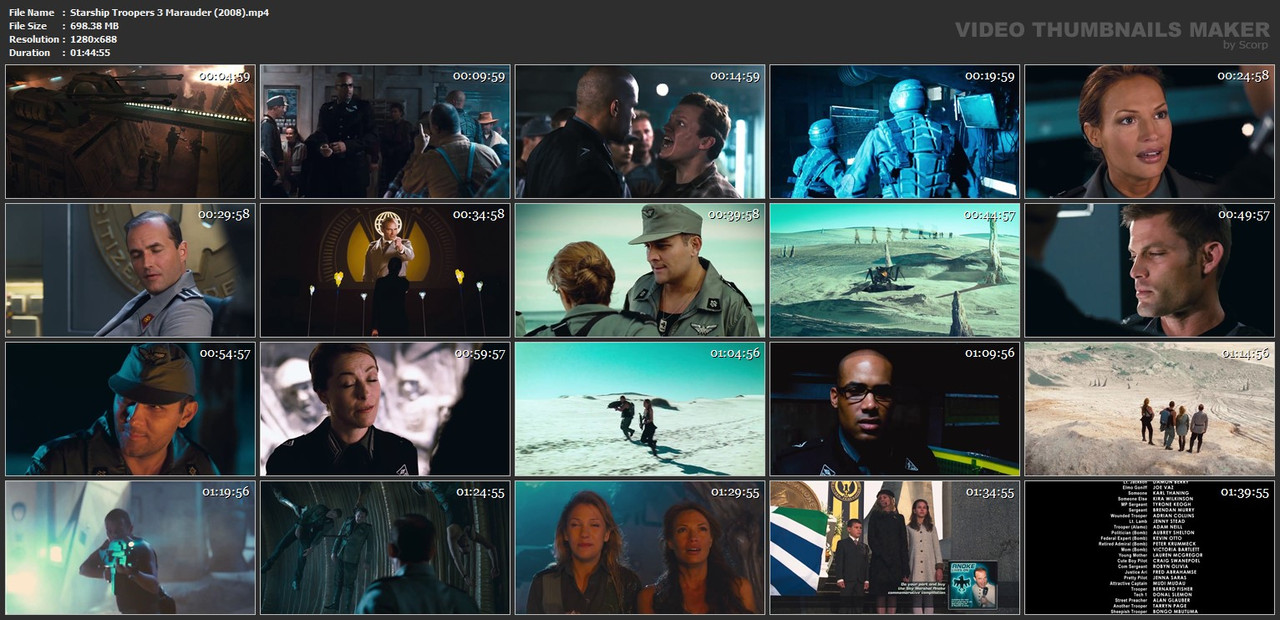This screenshot has width=1280, height=620.
Task: Select the thumbnail timestamped 01:04:56
Action: pos(640,409)
